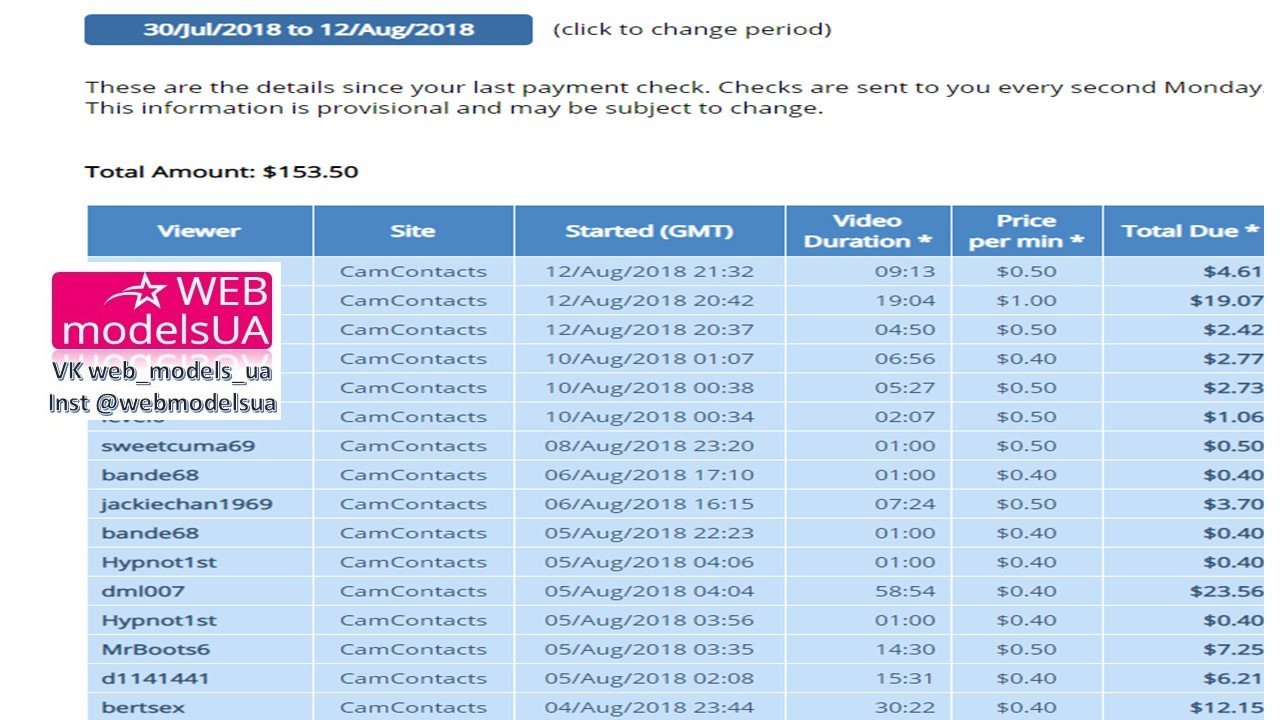1280x720 pixels.
Task: Click the Video Duration column header
Action: (867, 231)
